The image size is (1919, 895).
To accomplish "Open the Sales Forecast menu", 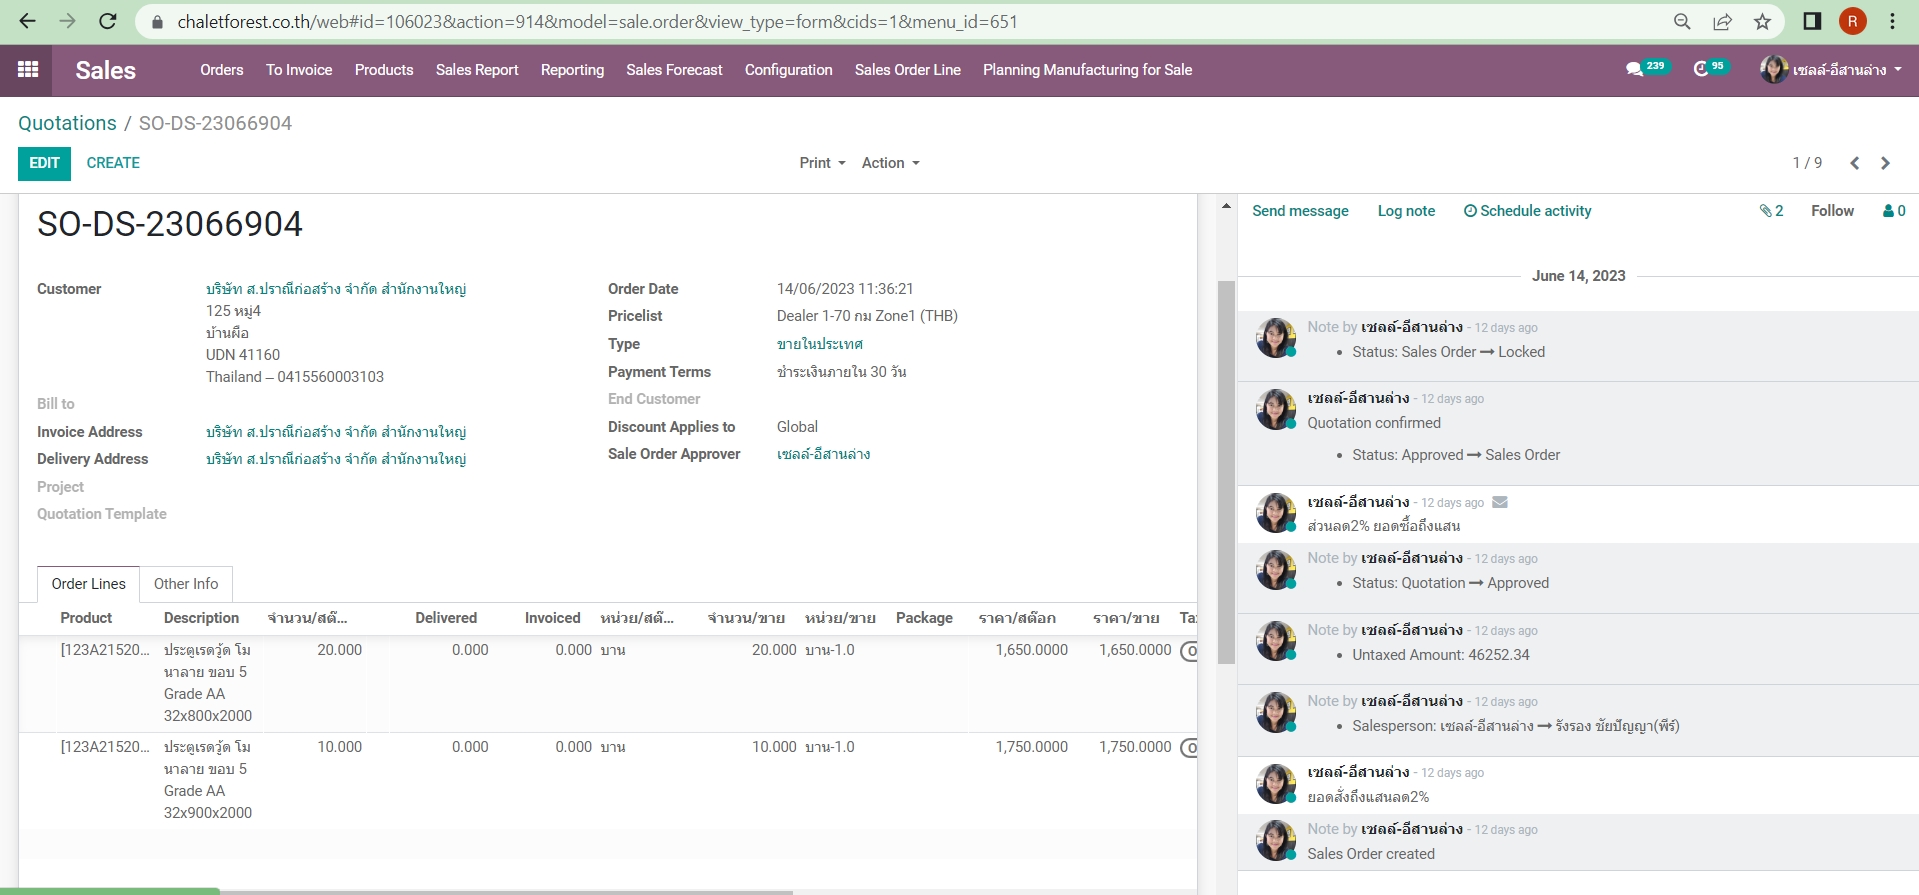I will (x=674, y=70).
